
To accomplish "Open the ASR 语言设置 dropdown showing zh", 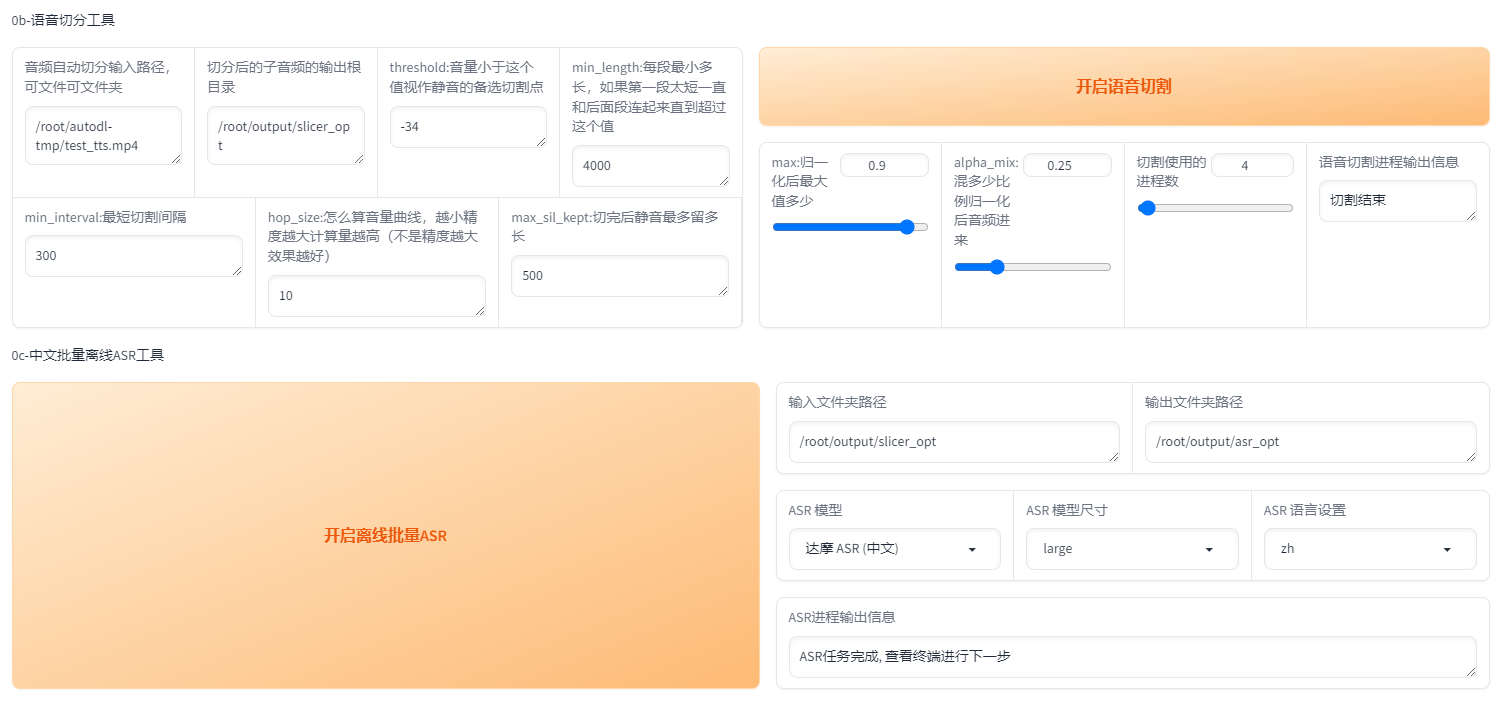I will (1369, 549).
